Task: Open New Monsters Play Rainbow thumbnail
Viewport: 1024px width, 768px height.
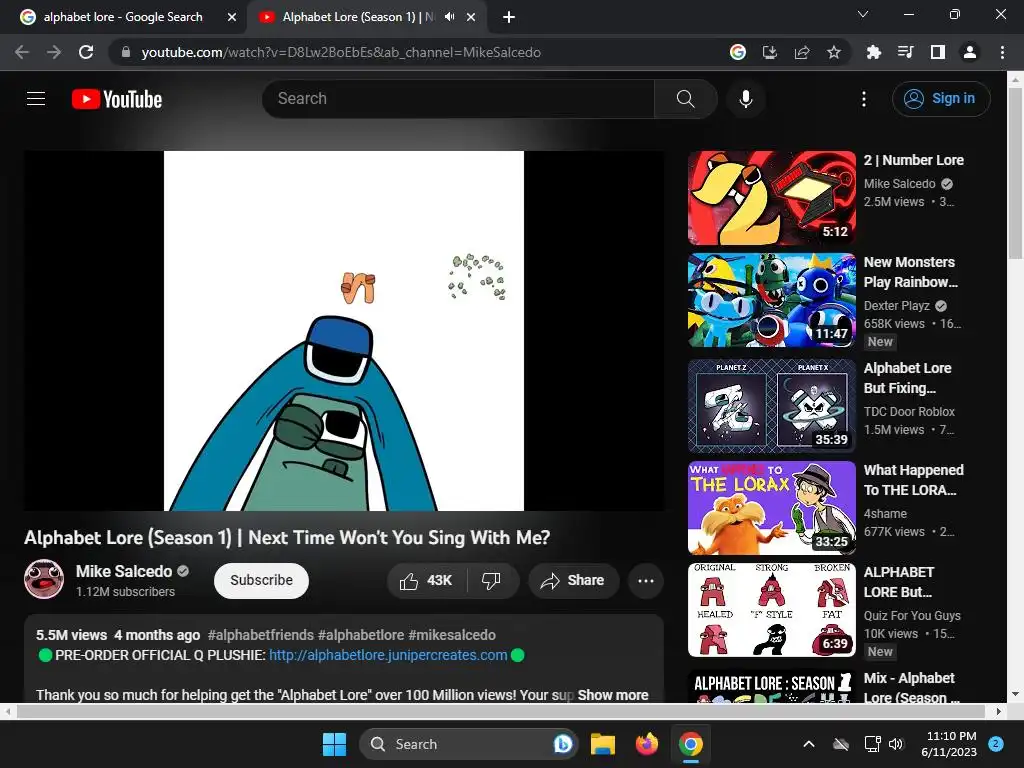Action: coord(771,300)
